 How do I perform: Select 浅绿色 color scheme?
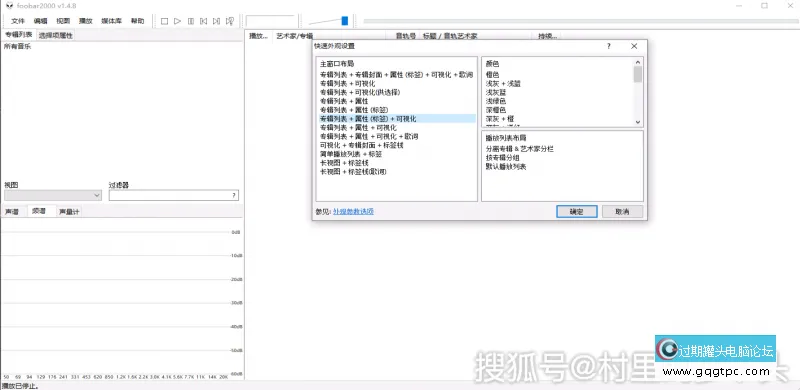tap(496, 101)
